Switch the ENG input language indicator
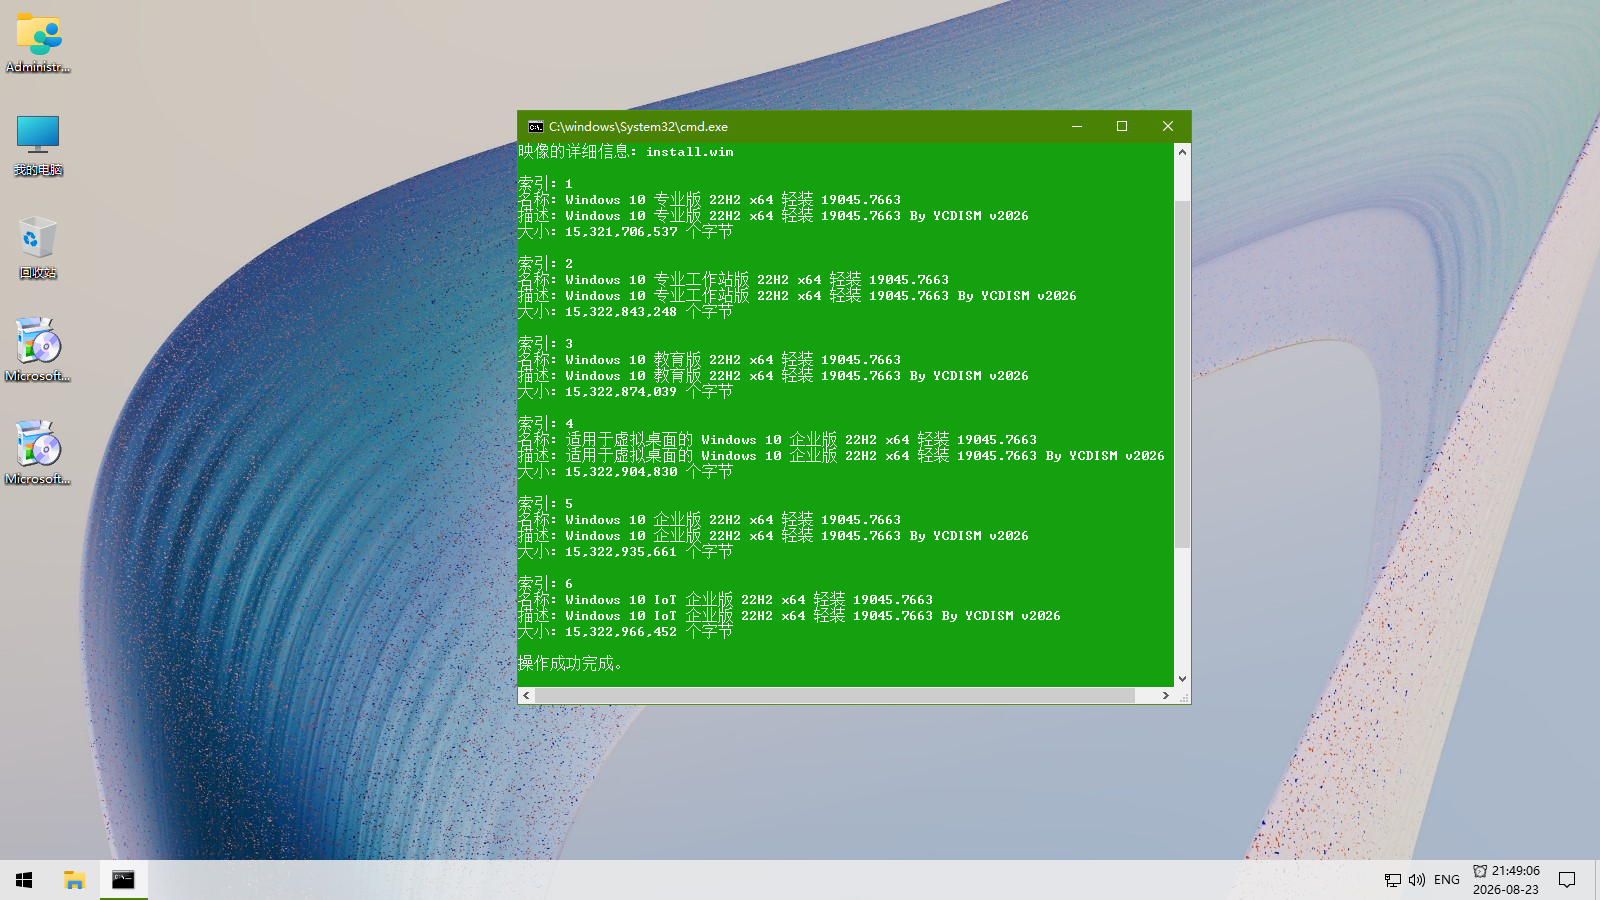The image size is (1600, 900). tap(1447, 880)
